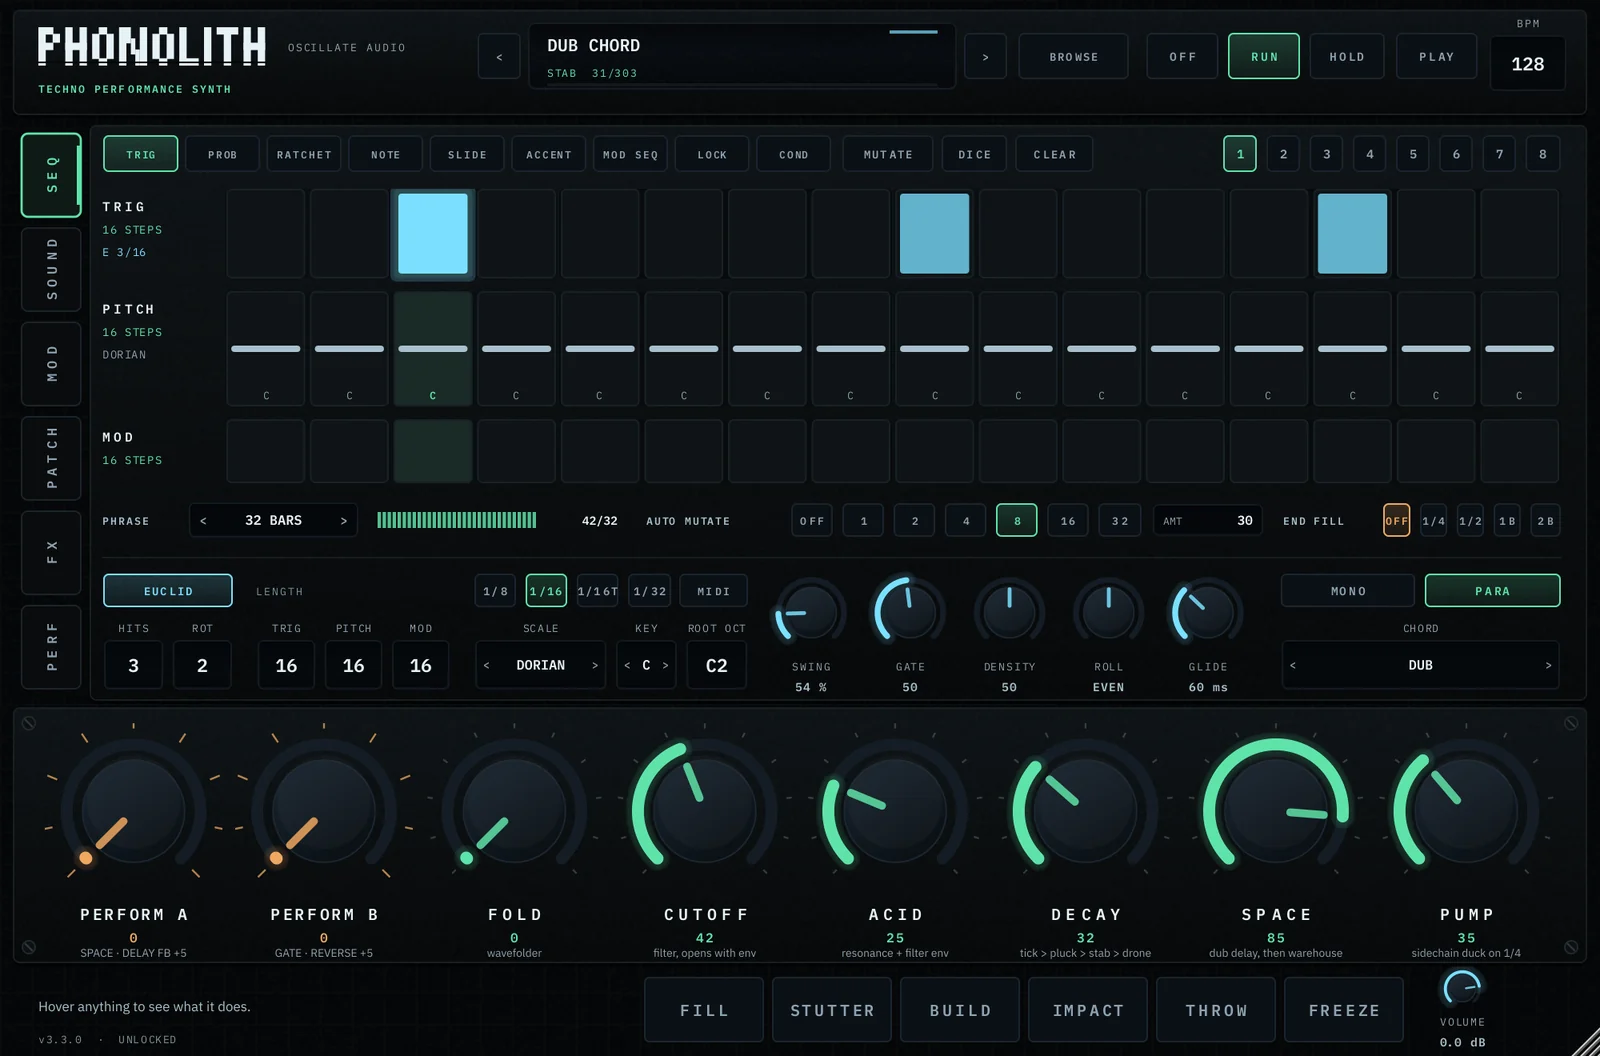Click the GATE knob
Image resolution: width=1600 pixels, height=1056 pixels.
pyautogui.click(x=909, y=612)
